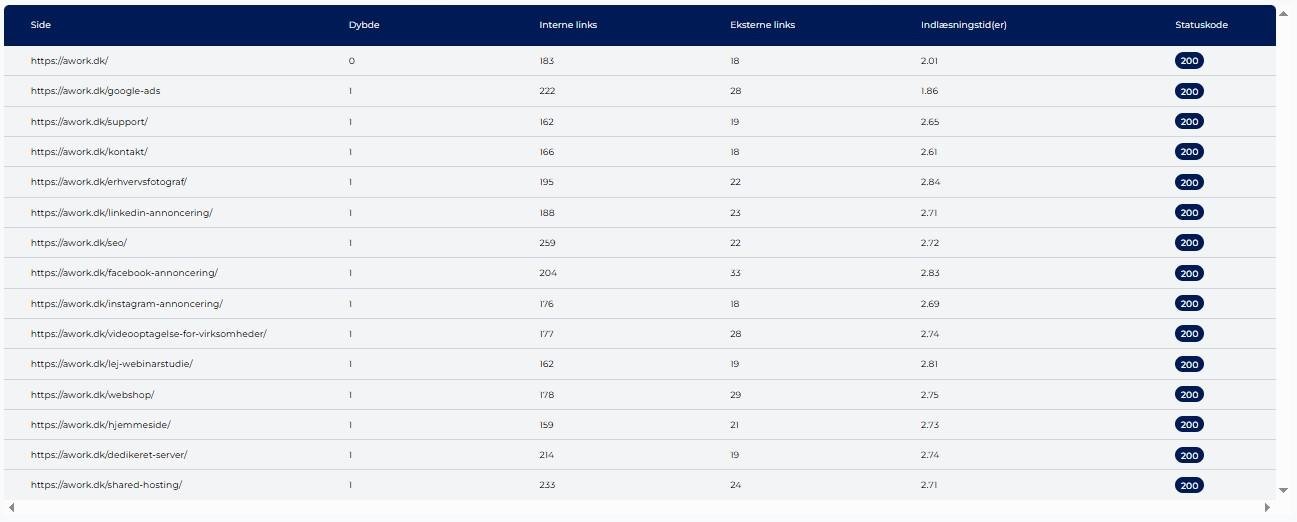Click the 200 status badge for webshop

[1189, 395]
